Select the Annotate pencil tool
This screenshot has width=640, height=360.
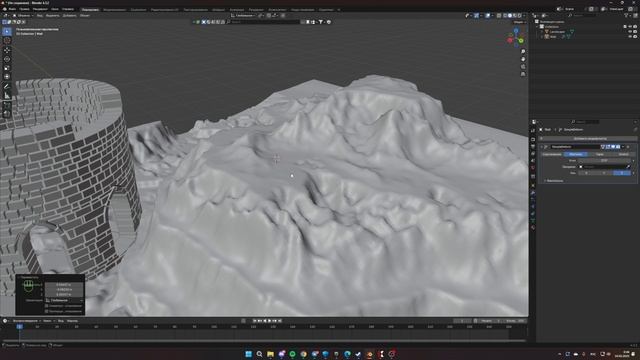point(7,87)
